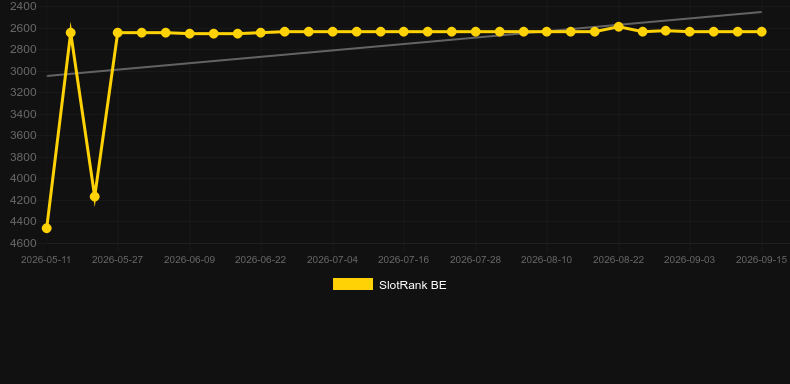Click the x-axis date label 2026-09-15
This screenshot has height=384, width=790.
(x=761, y=260)
